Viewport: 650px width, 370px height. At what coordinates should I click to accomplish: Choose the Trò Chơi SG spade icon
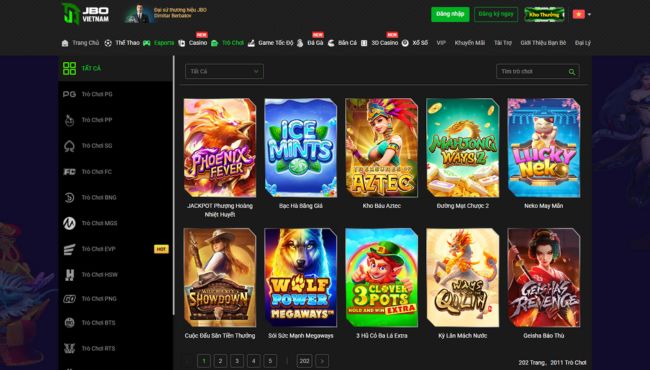[x=69, y=146]
